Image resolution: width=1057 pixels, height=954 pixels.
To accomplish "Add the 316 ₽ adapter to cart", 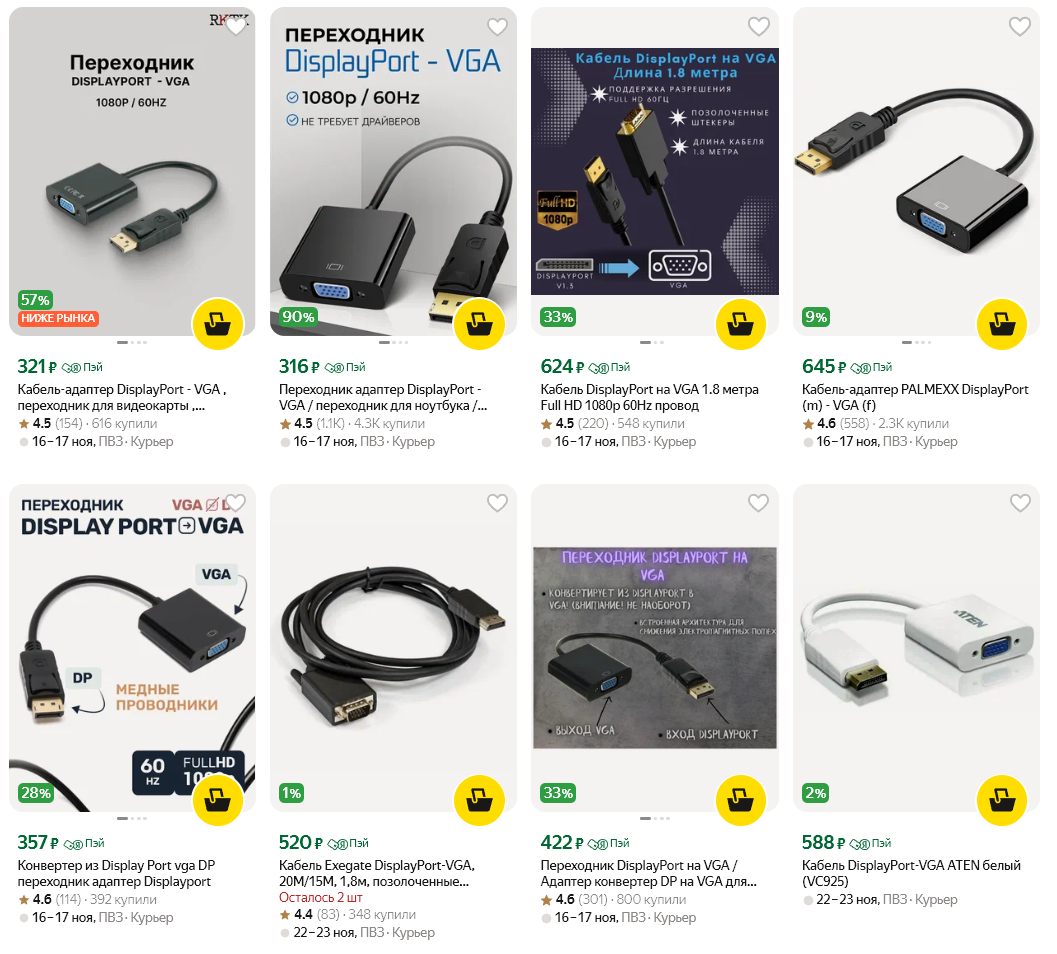I will pyautogui.click(x=479, y=324).
